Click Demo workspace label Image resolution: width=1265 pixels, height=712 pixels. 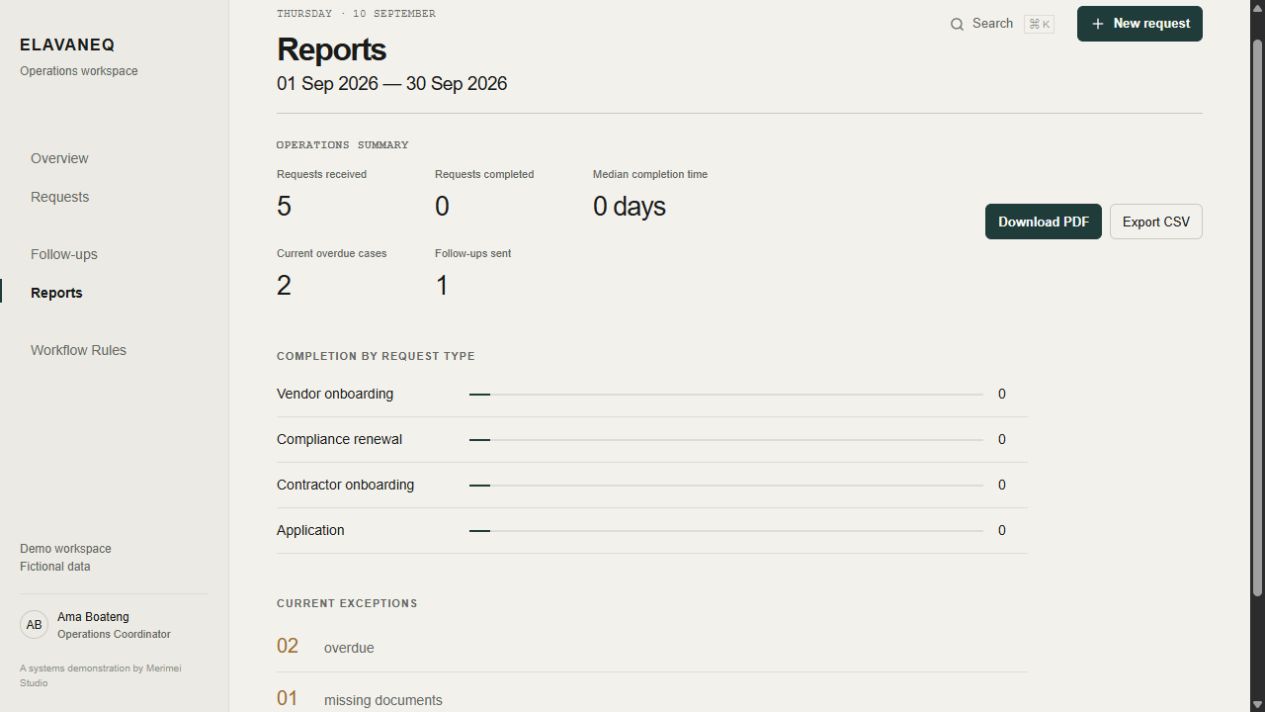click(66, 549)
